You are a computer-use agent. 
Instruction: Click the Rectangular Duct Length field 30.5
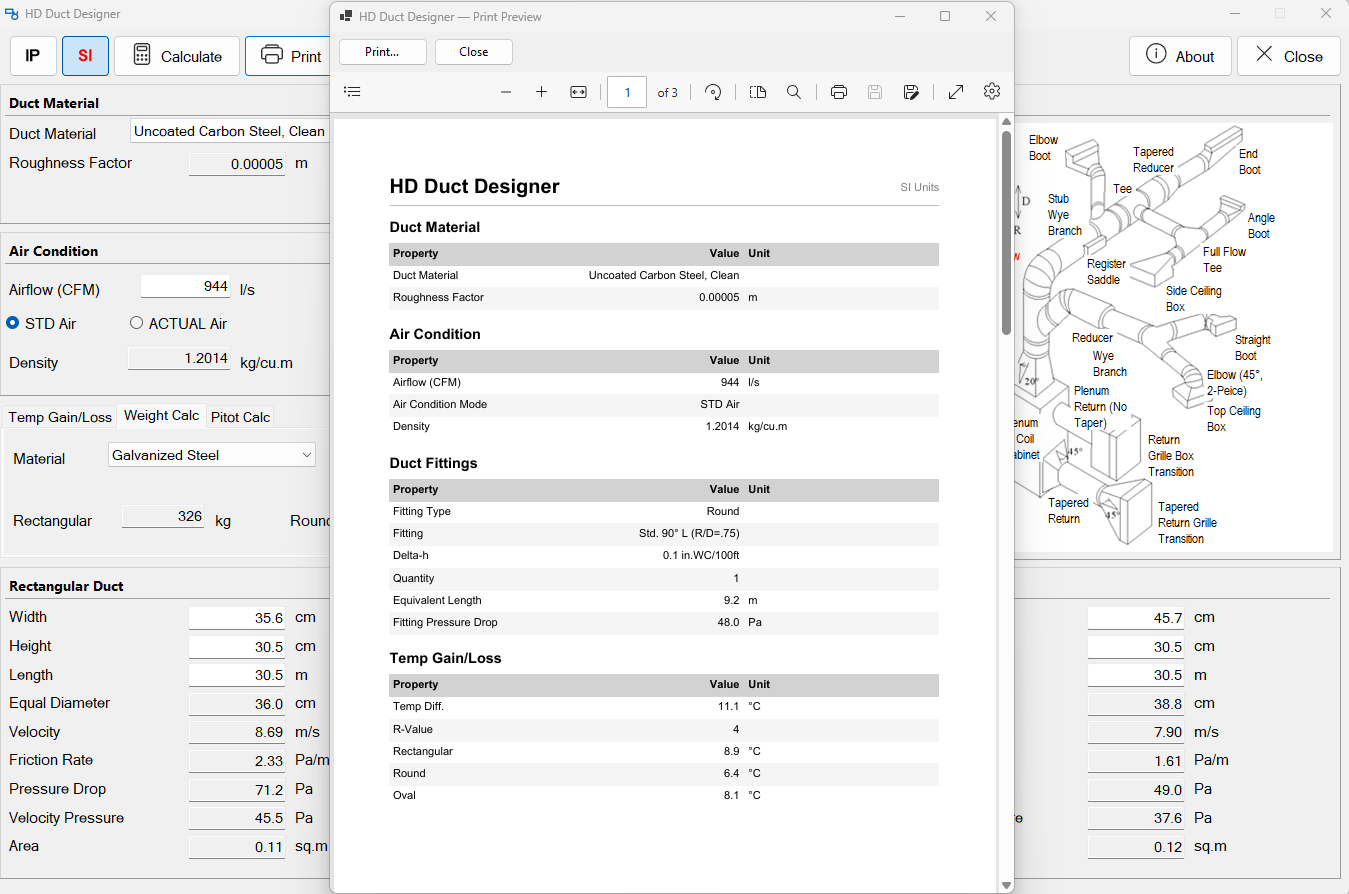[237, 675]
